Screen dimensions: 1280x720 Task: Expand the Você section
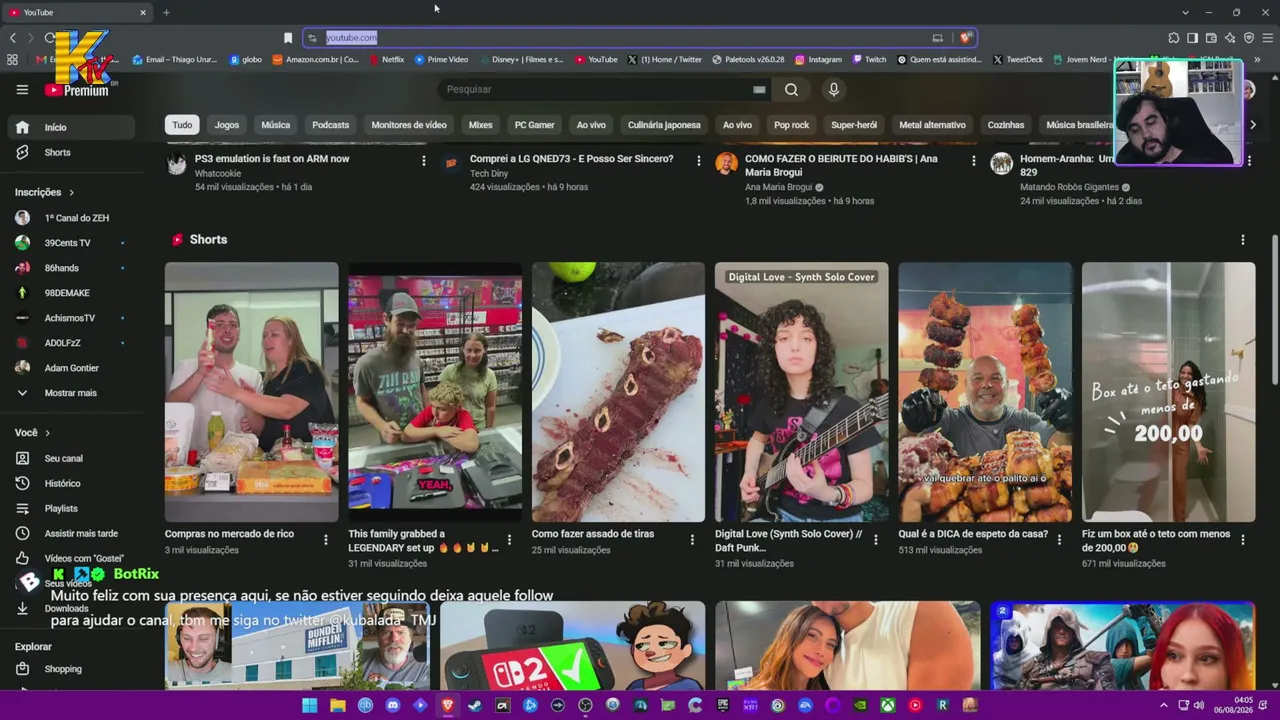[33, 433]
